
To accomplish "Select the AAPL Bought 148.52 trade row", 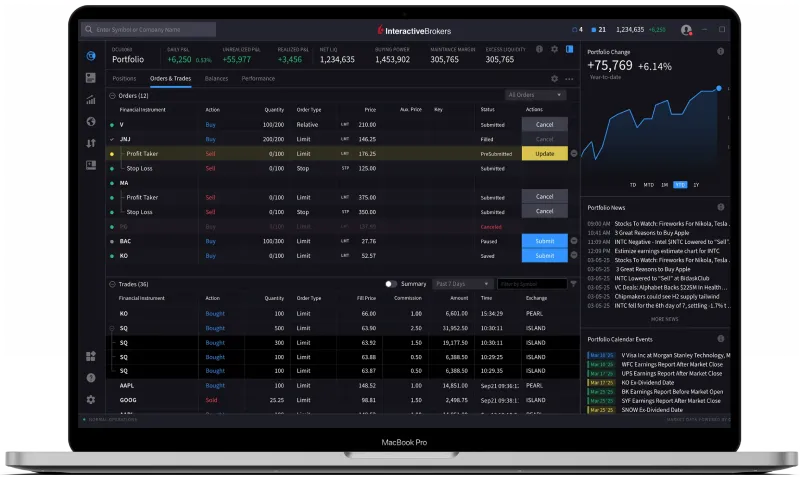I will point(343,386).
